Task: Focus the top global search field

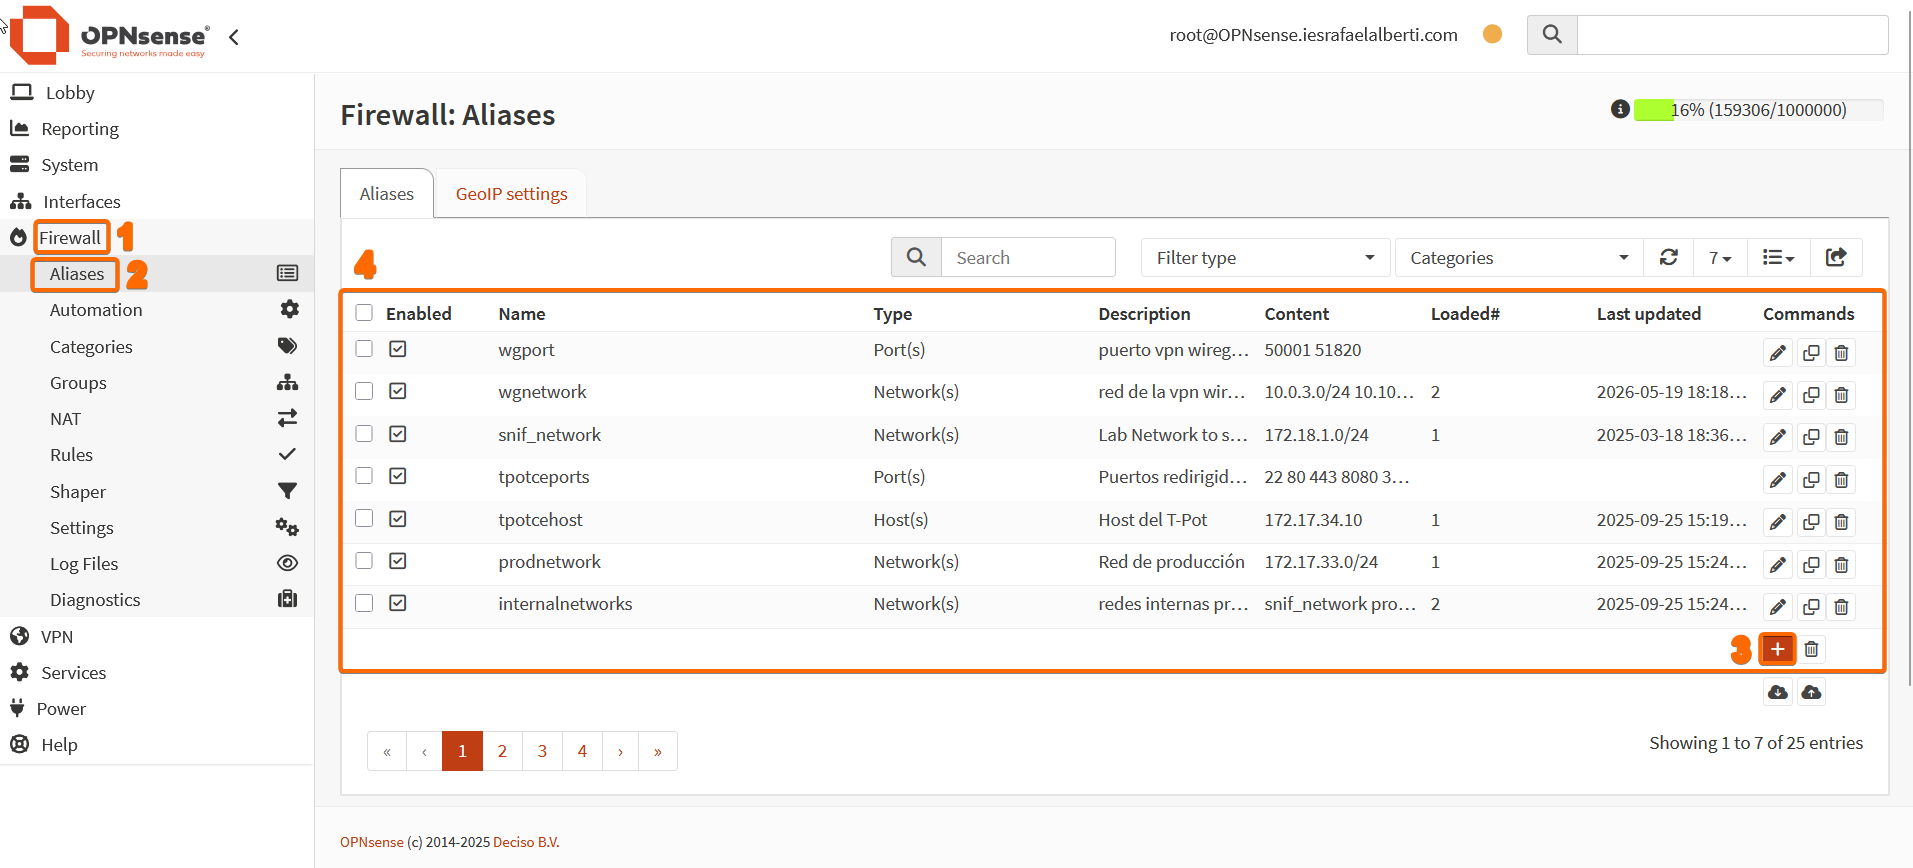Action: click(1732, 34)
